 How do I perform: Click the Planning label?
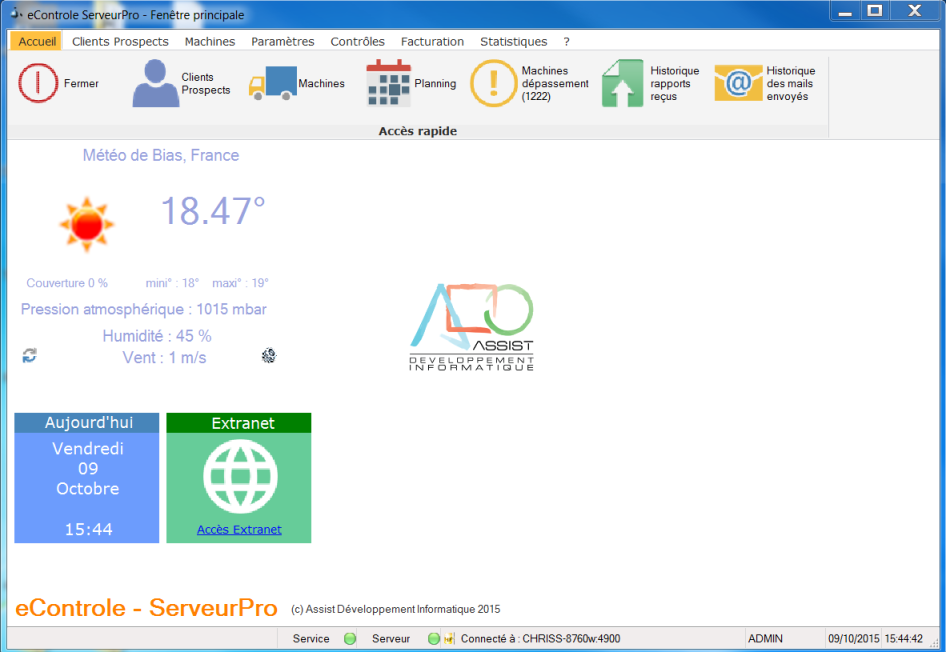click(x=435, y=83)
